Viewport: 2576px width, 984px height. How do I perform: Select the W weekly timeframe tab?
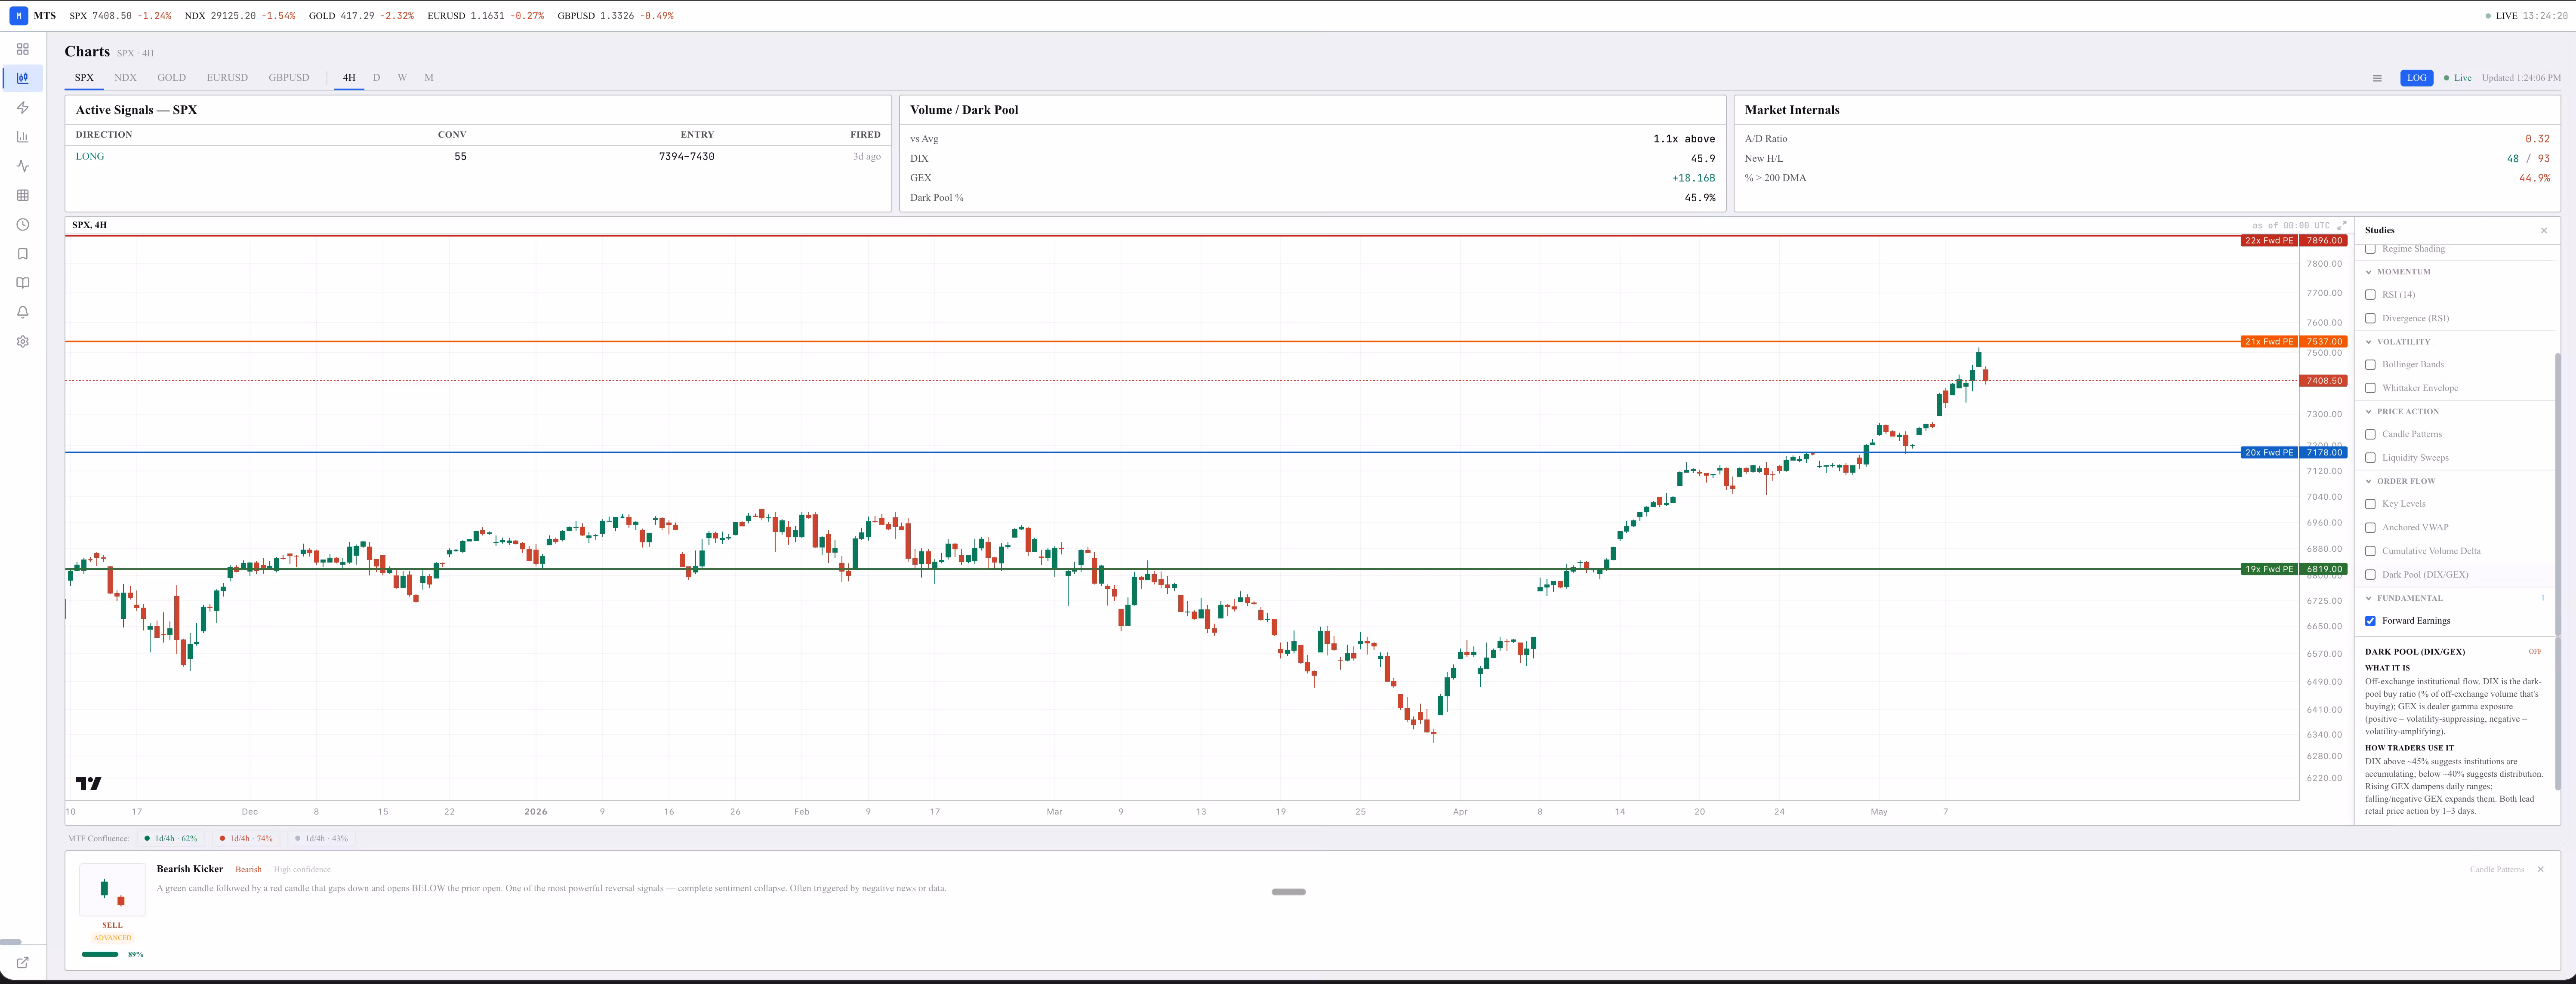coord(402,78)
